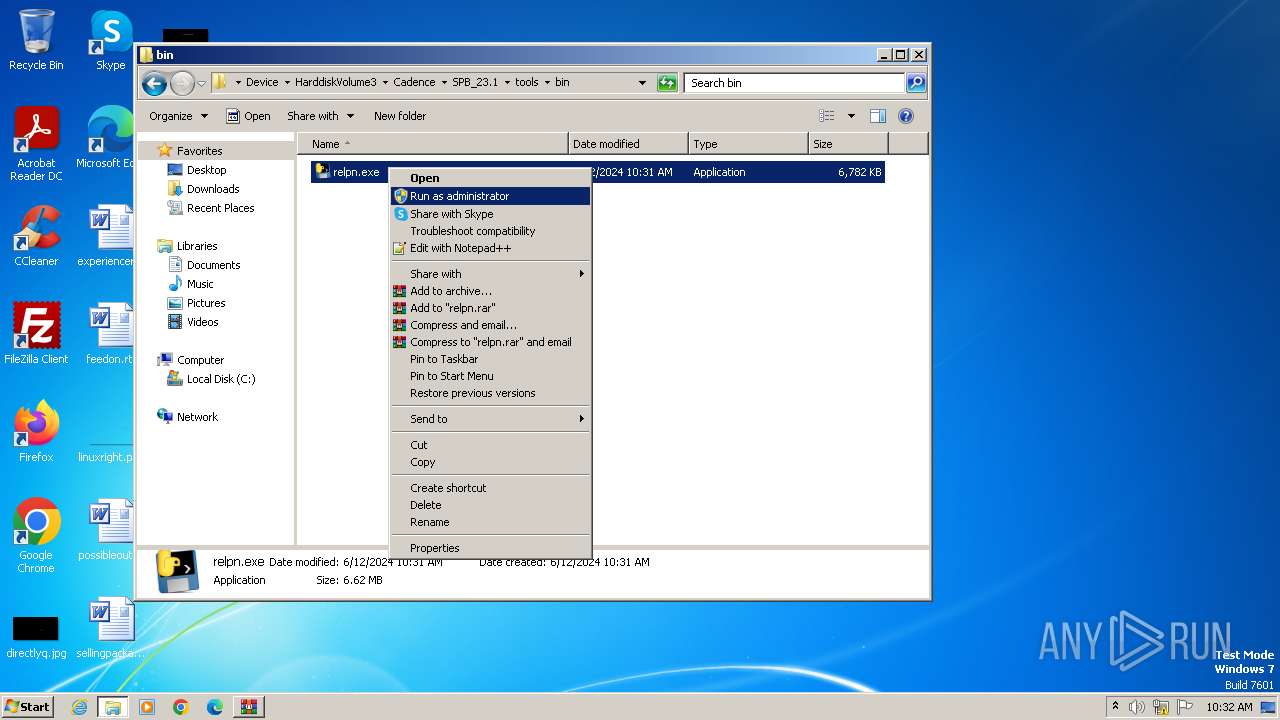Choose Add to "relpn.rar"
Viewport: 1280px width, 720px height.
click(x=490, y=308)
